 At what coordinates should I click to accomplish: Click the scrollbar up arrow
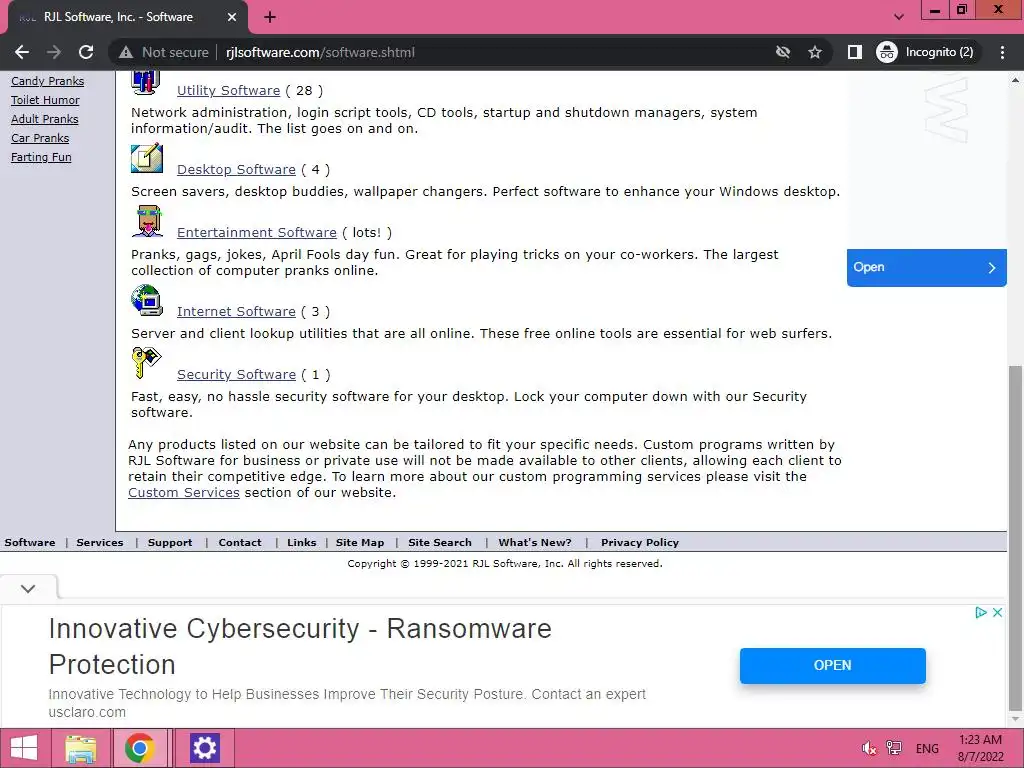click(1015, 80)
